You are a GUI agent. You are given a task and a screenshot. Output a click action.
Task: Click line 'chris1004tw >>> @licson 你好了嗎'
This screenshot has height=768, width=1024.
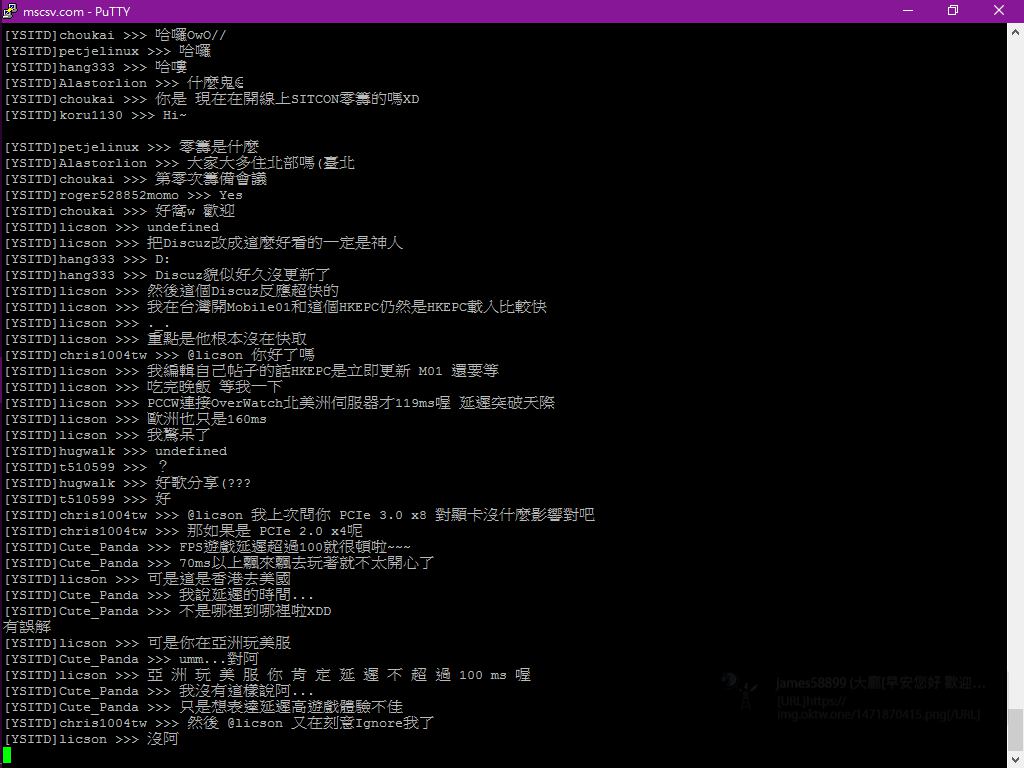pos(159,355)
